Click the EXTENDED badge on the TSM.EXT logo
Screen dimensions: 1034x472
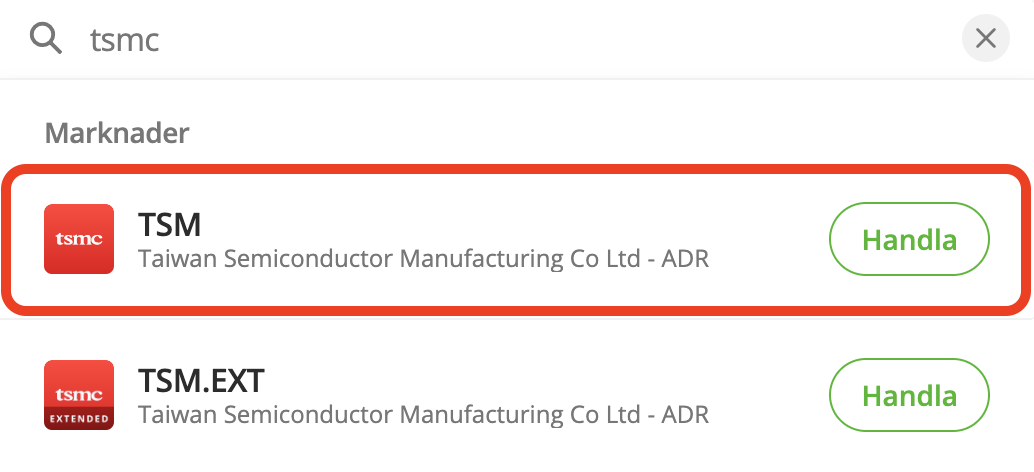79,418
